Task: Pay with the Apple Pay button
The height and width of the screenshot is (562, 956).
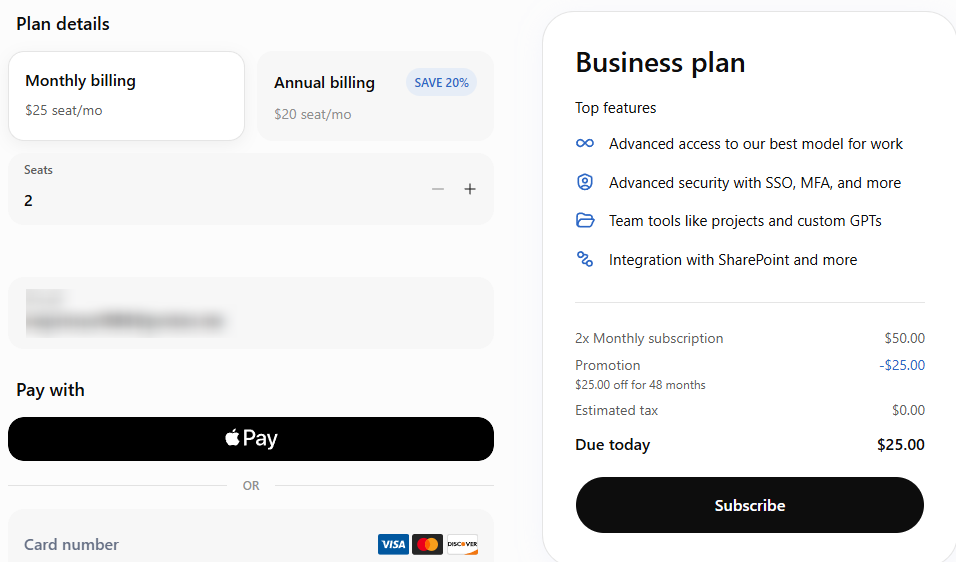Action: tap(251, 439)
